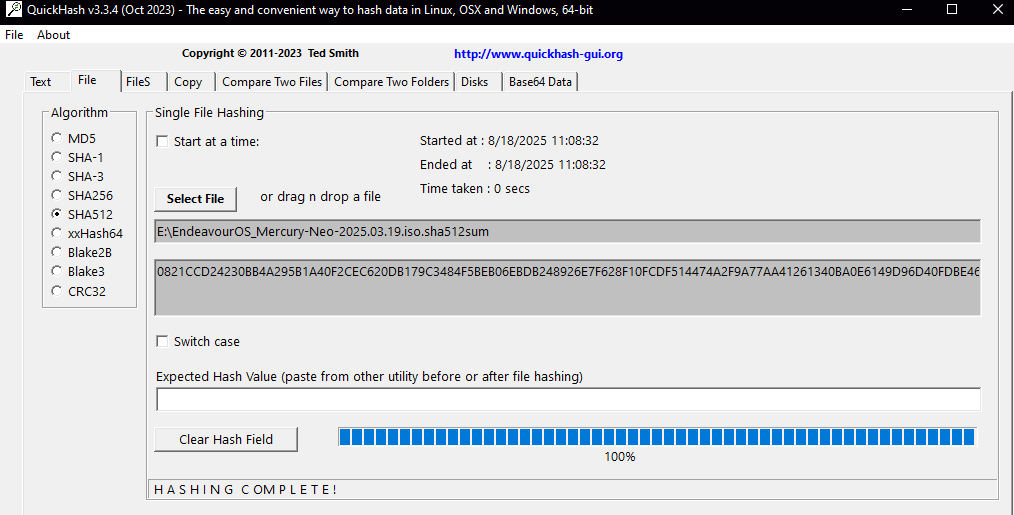Click the Clear Hash Field button
The height and width of the screenshot is (515, 1014).
[x=226, y=439]
